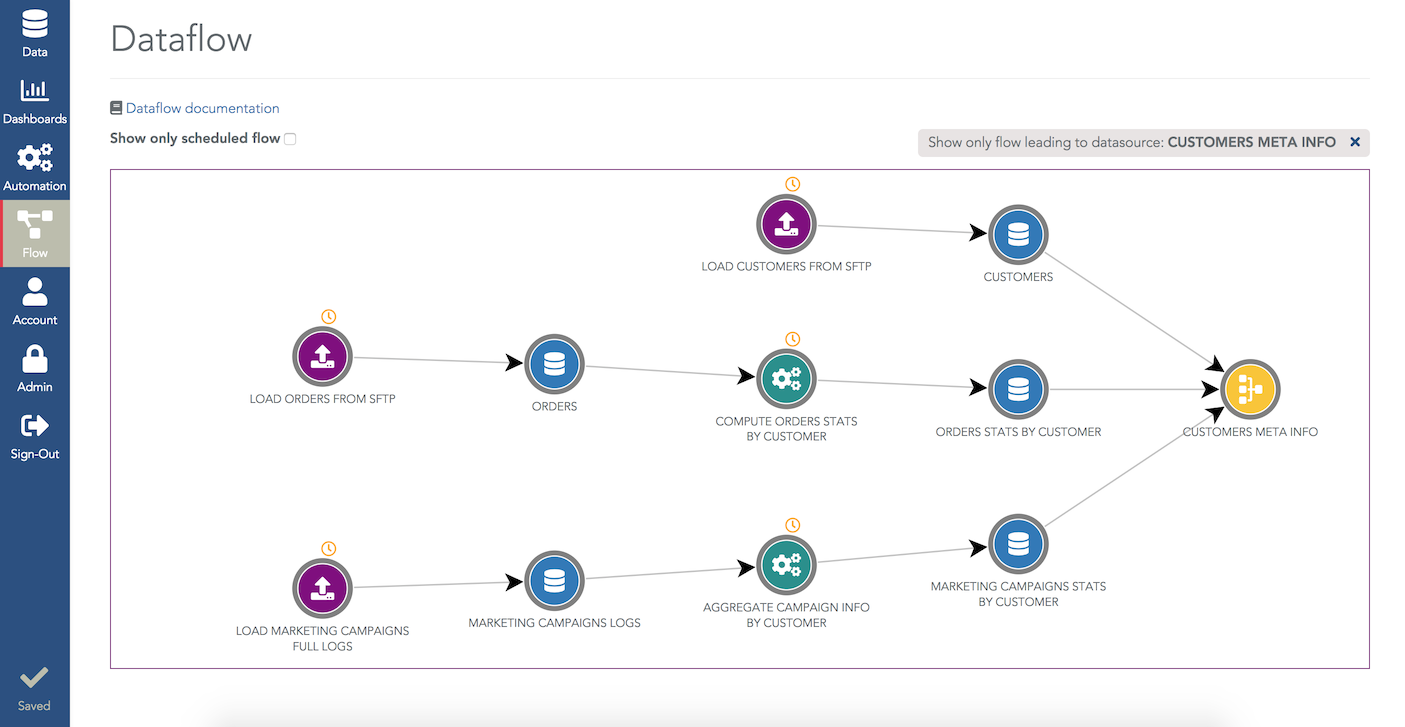Open the Admin section in sidebar
The height and width of the screenshot is (727, 1405).
tap(35, 368)
